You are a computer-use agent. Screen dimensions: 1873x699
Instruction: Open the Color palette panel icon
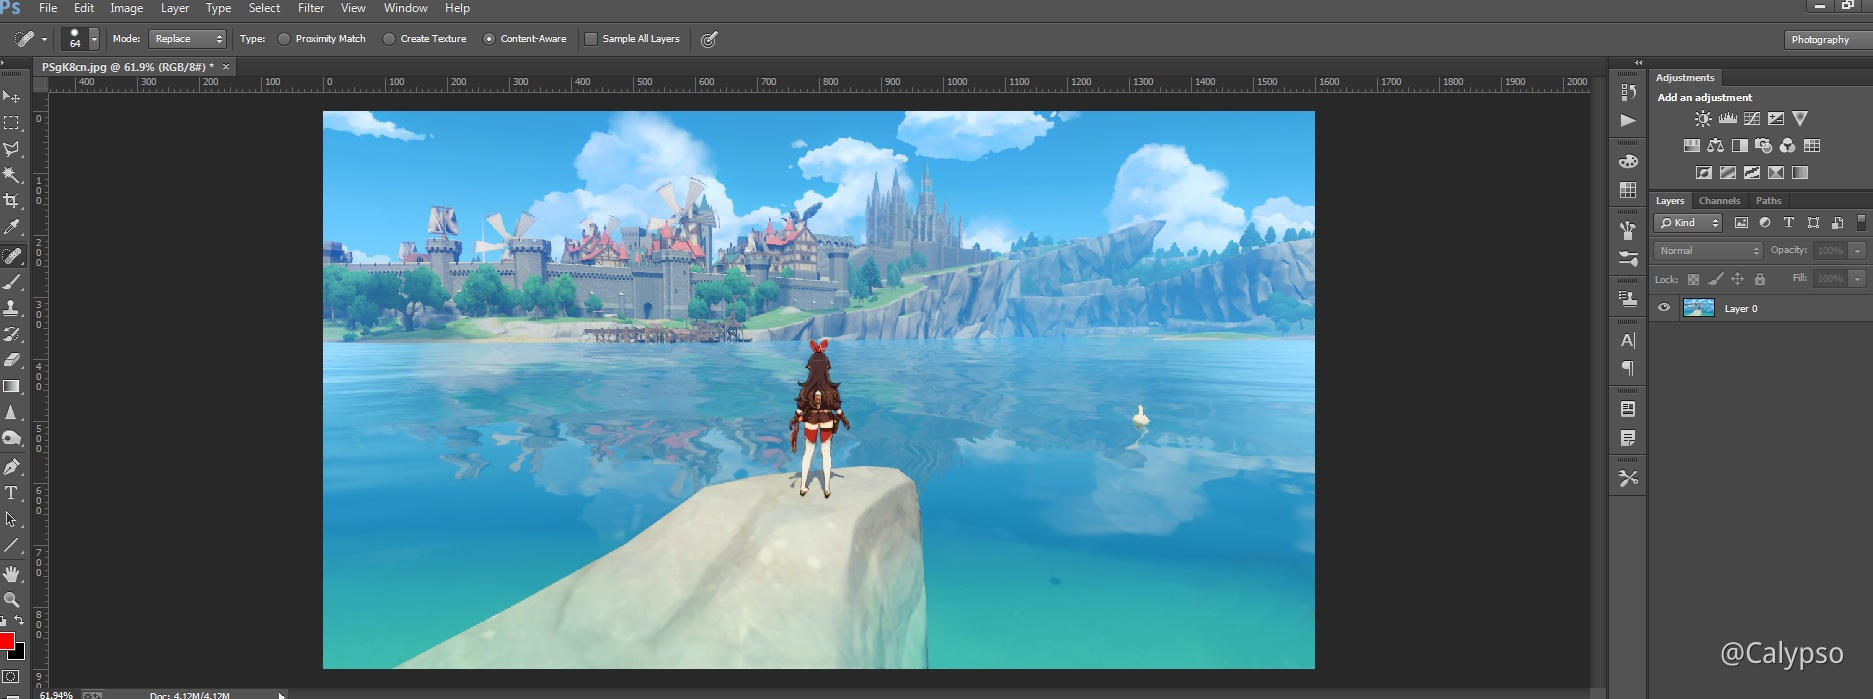[x=1628, y=161]
